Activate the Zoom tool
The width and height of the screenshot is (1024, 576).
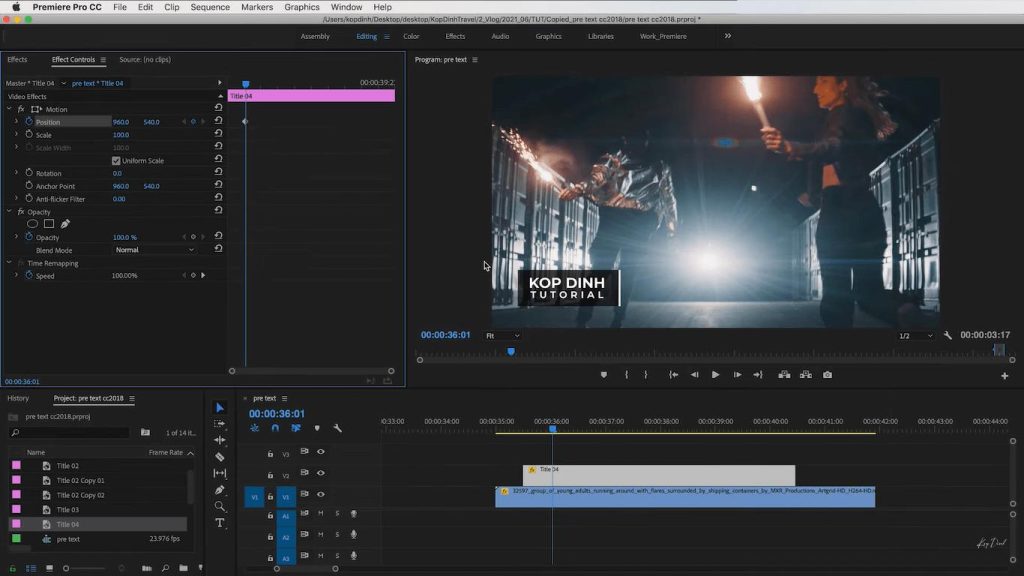tap(220, 506)
